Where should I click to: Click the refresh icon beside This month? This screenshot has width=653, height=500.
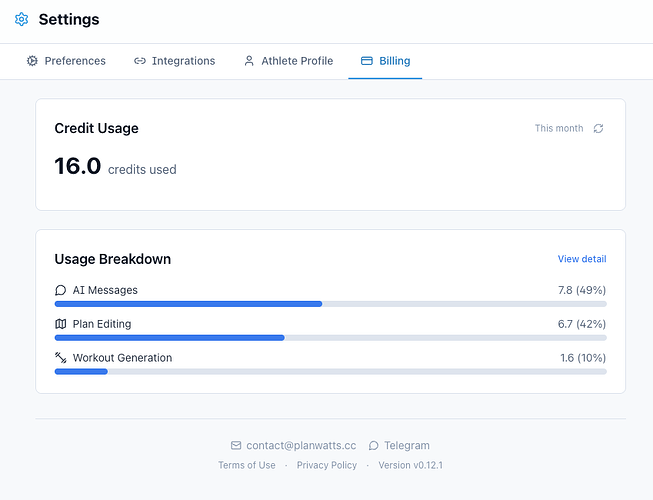click(598, 128)
